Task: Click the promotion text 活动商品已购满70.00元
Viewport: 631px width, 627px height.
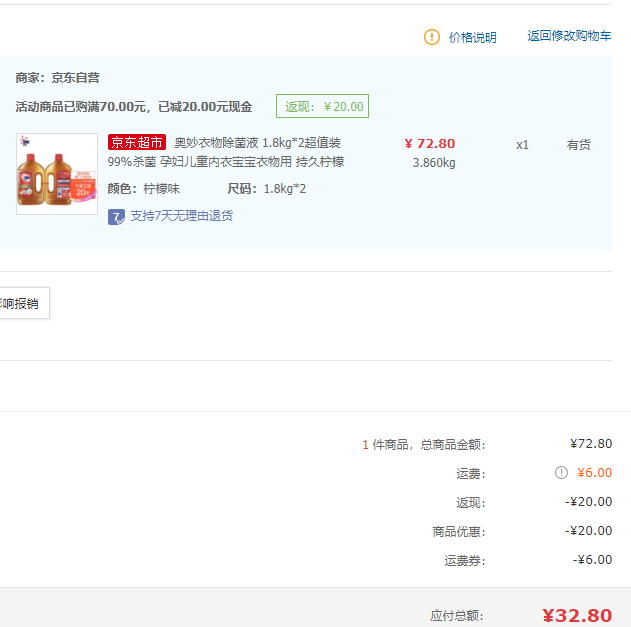Action: tap(80, 107)
